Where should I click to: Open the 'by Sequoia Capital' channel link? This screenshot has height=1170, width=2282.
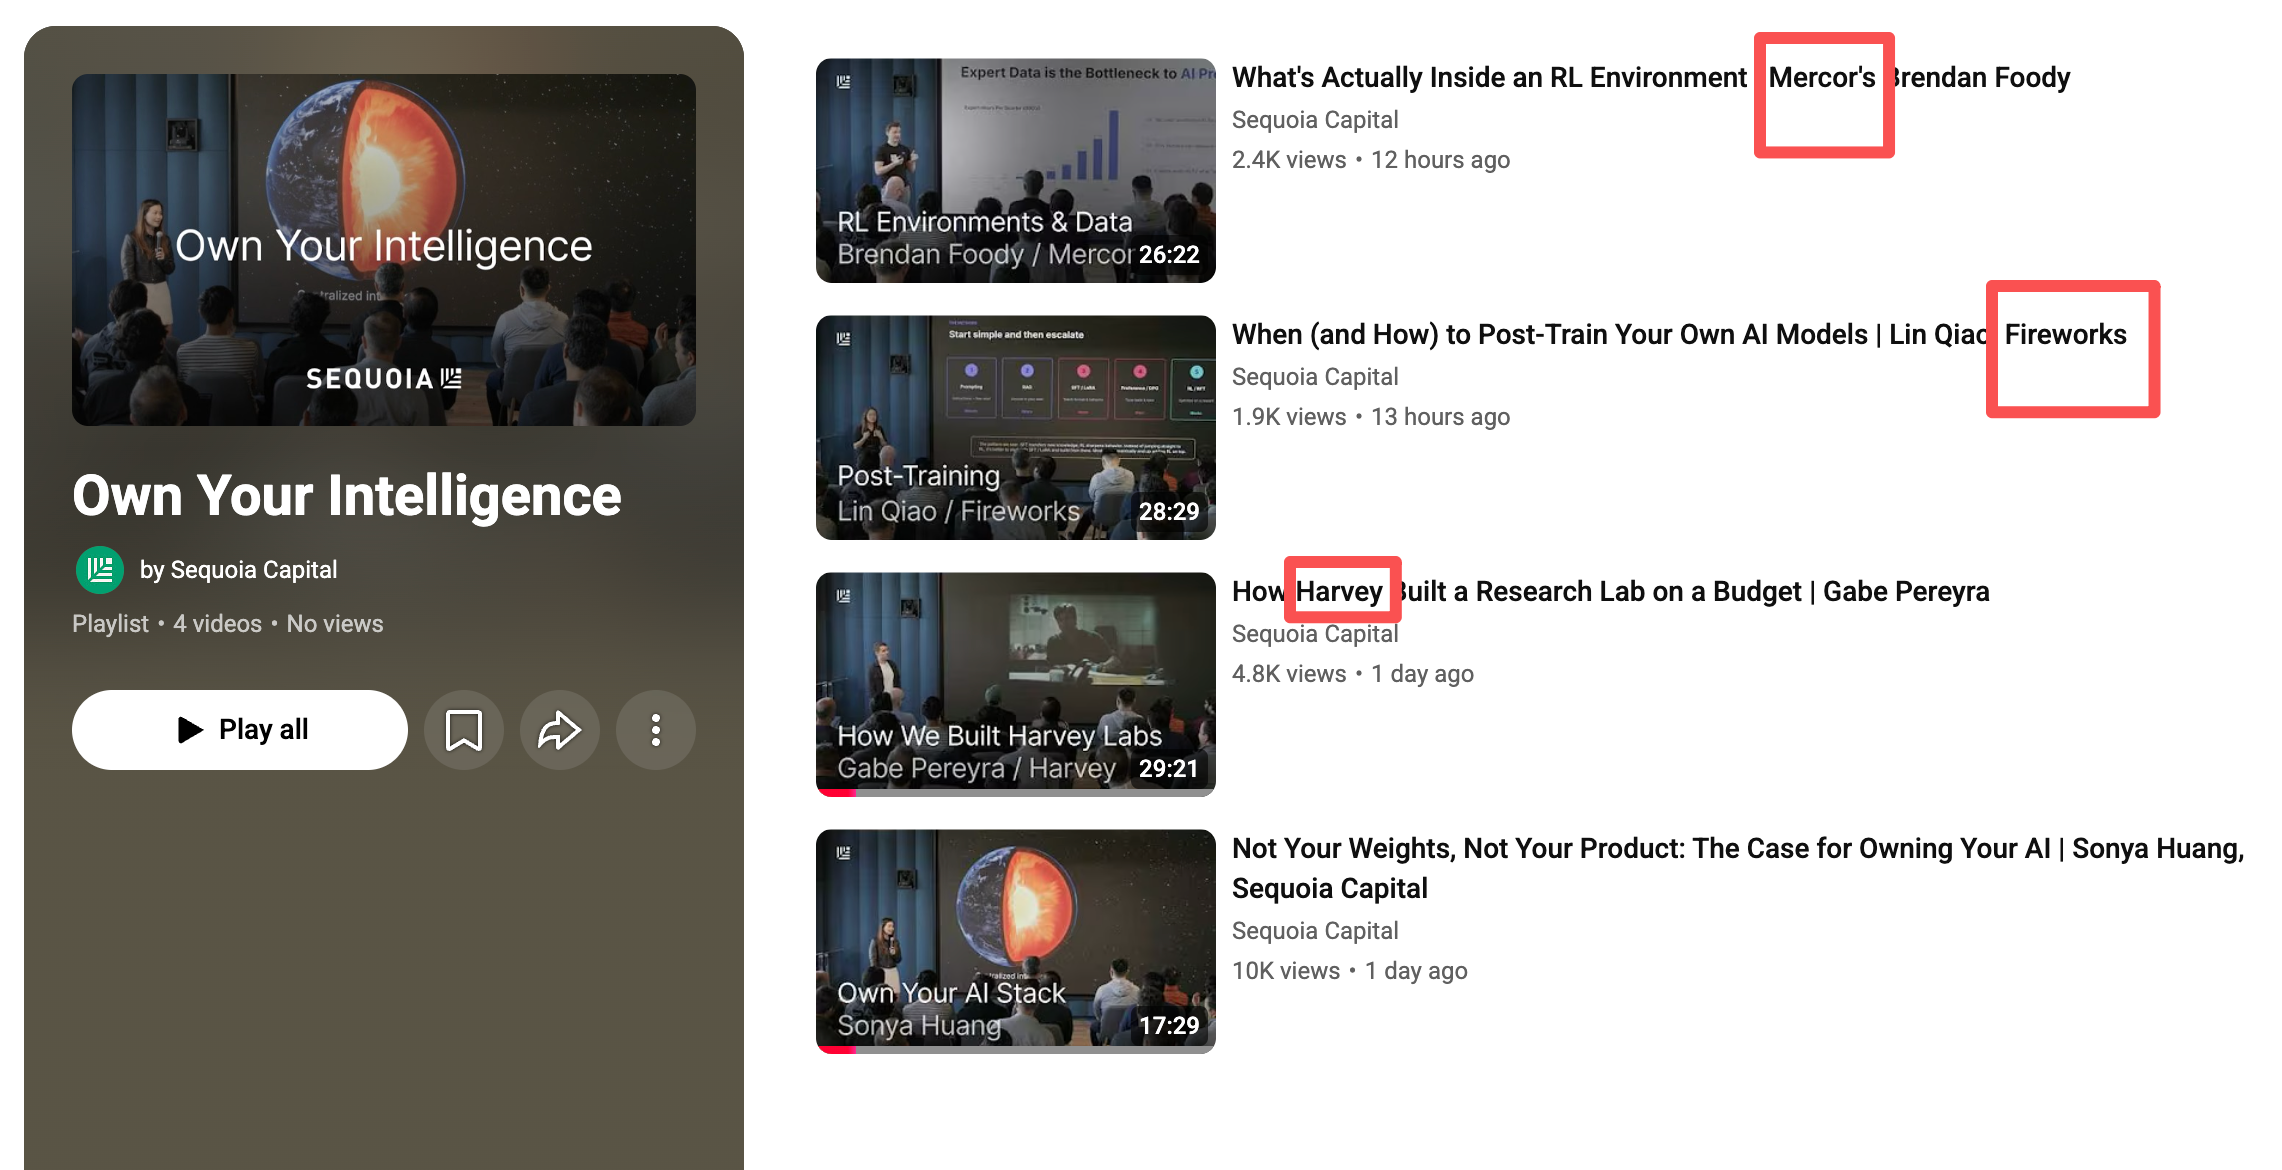point(238,570)
